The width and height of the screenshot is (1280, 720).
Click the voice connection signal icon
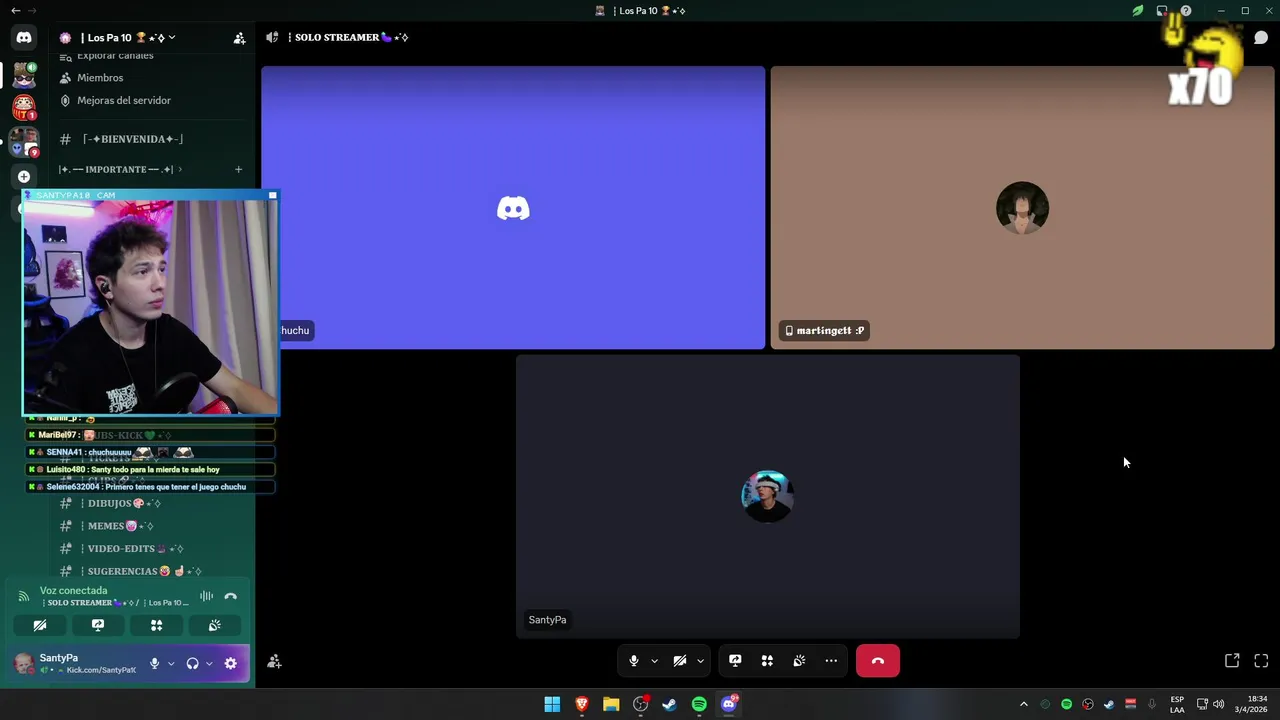pyautogui.click(x=24, y=596)
